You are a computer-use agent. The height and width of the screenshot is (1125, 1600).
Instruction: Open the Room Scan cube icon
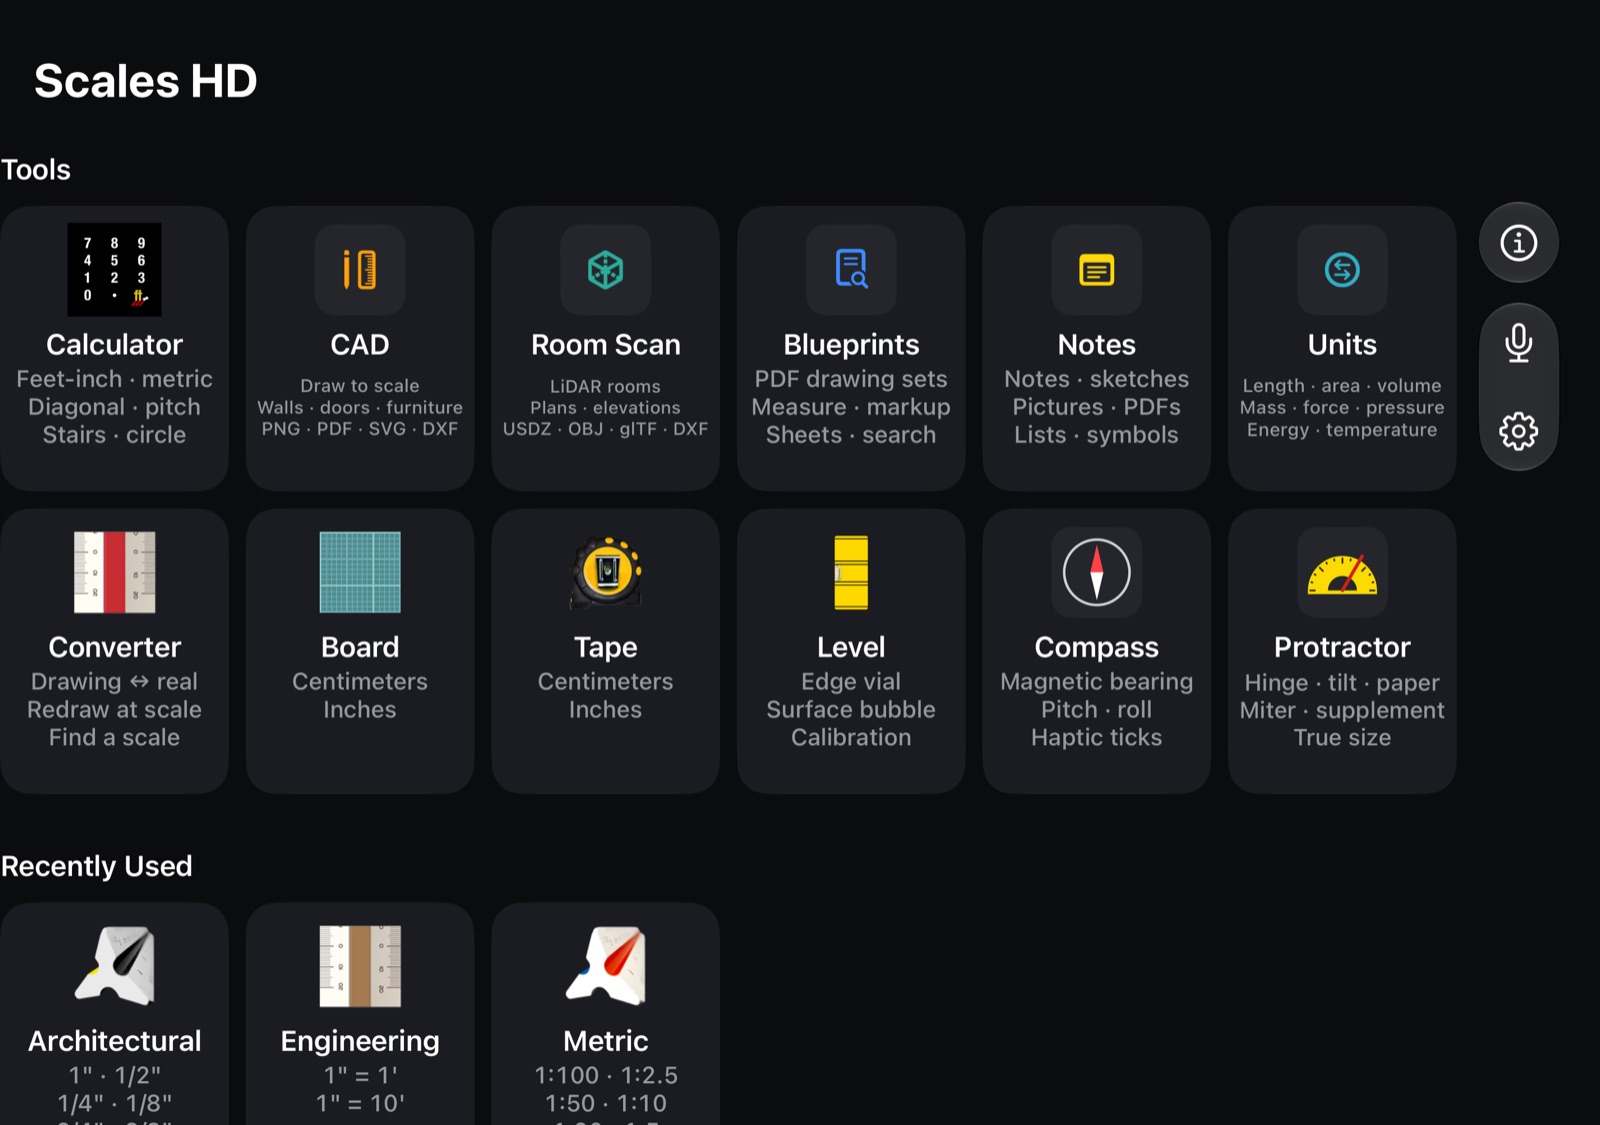click(605, 270)
